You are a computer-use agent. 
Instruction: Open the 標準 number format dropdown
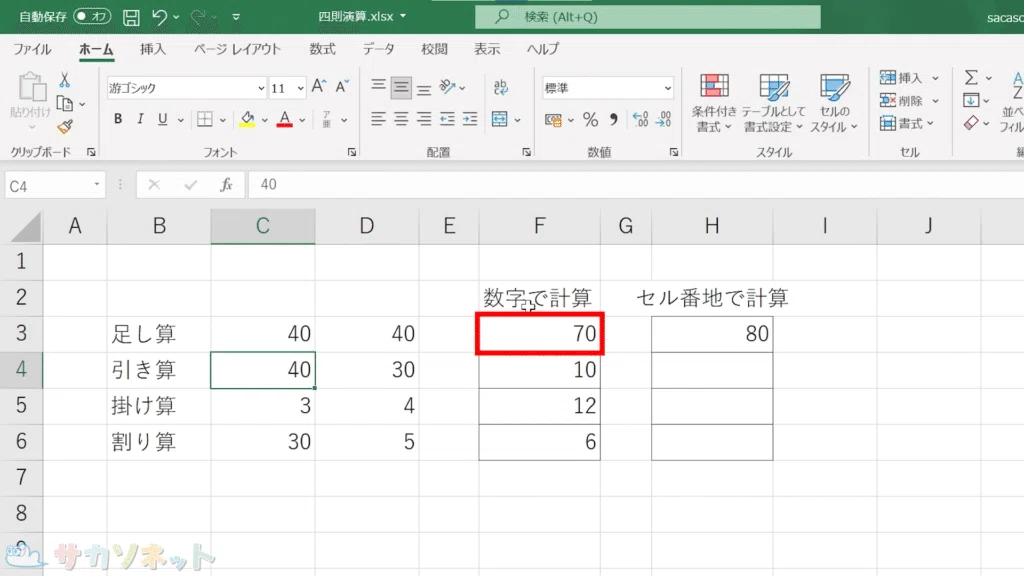pos(667,88)
